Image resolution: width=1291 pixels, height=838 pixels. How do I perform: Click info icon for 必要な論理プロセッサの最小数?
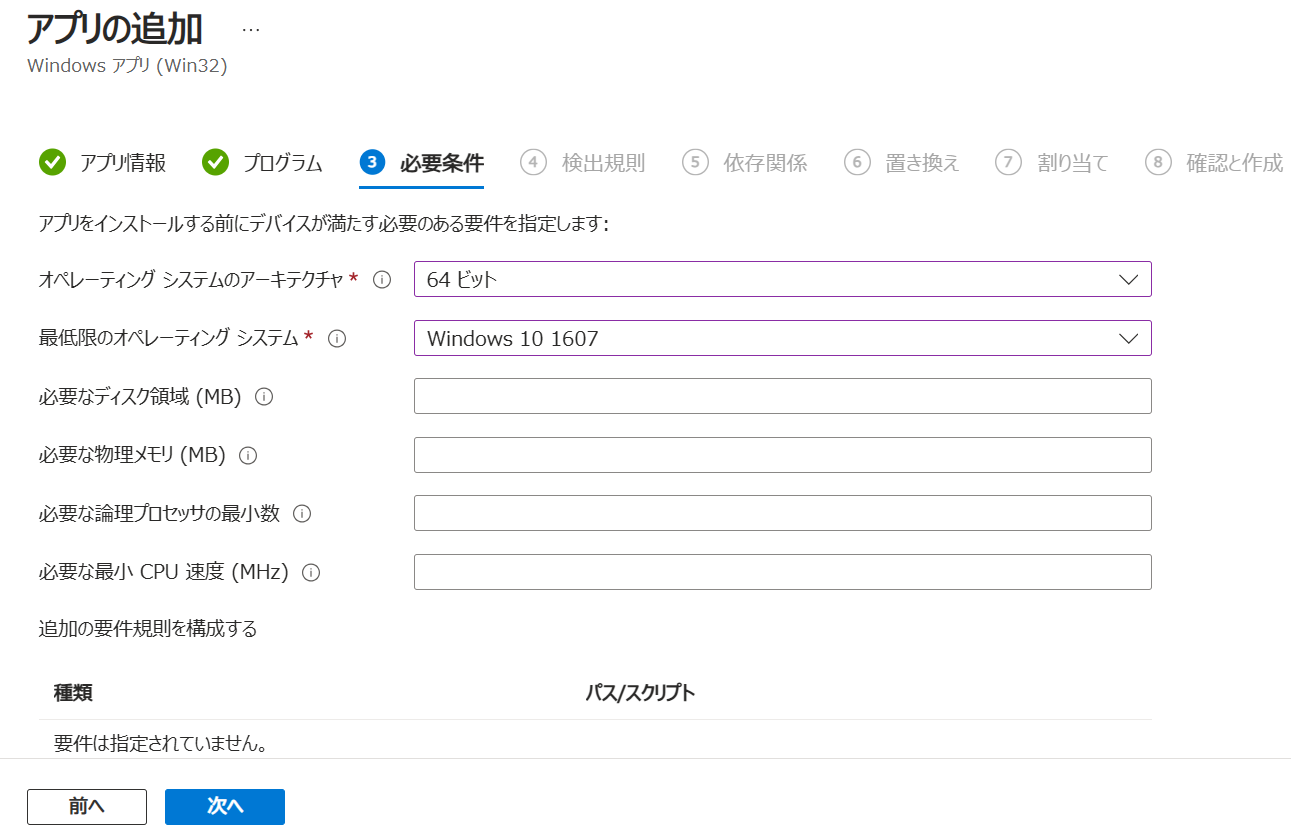click(301, 514)
